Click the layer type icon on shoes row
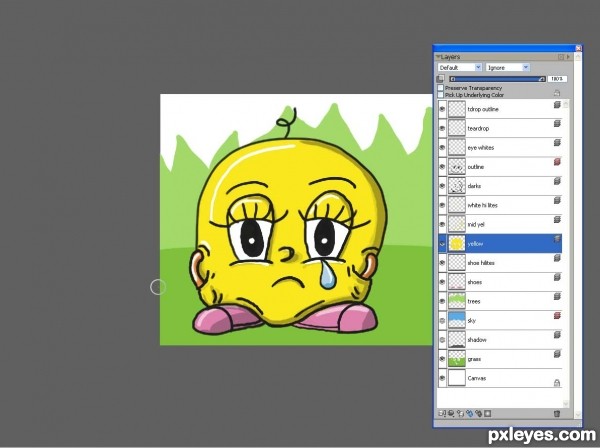 click(x=557, y=277)
